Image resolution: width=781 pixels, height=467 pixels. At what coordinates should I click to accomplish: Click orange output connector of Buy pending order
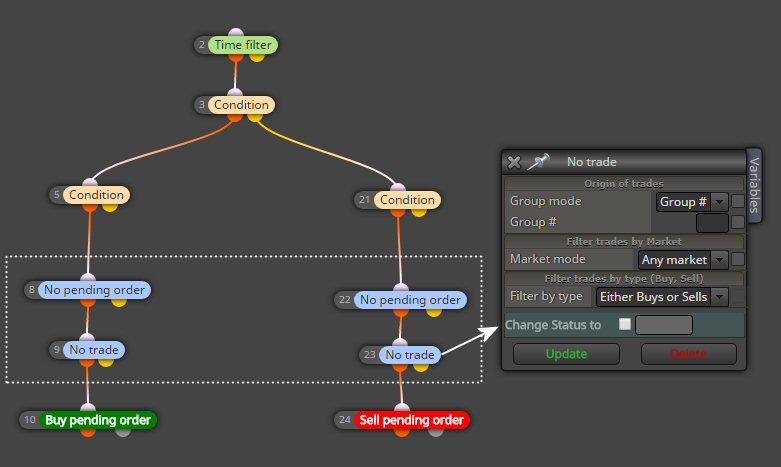pyautogui.click(x=88, y=432)
